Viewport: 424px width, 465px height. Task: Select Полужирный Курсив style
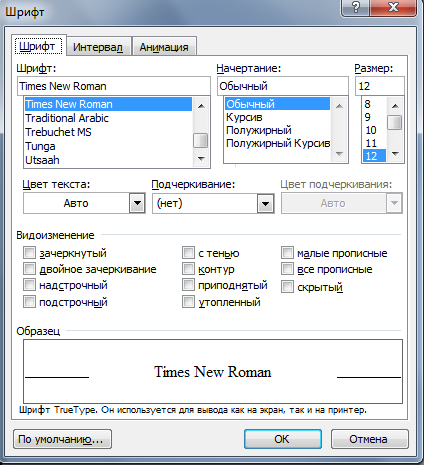pyautogui.click(x=277, y=143)
